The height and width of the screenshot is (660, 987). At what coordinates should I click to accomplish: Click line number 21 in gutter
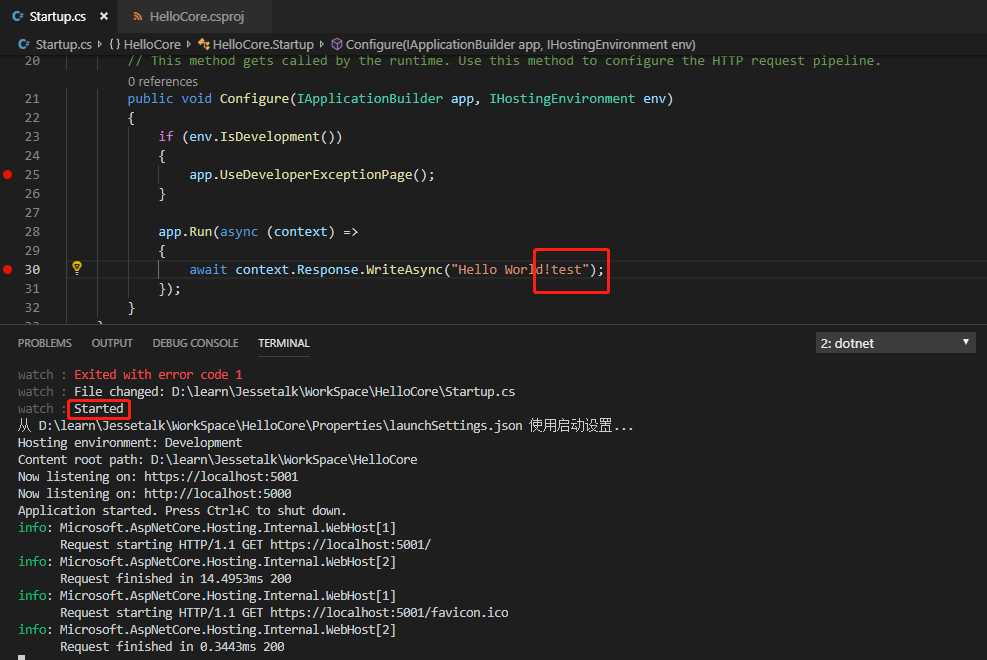tap(32, 99)
